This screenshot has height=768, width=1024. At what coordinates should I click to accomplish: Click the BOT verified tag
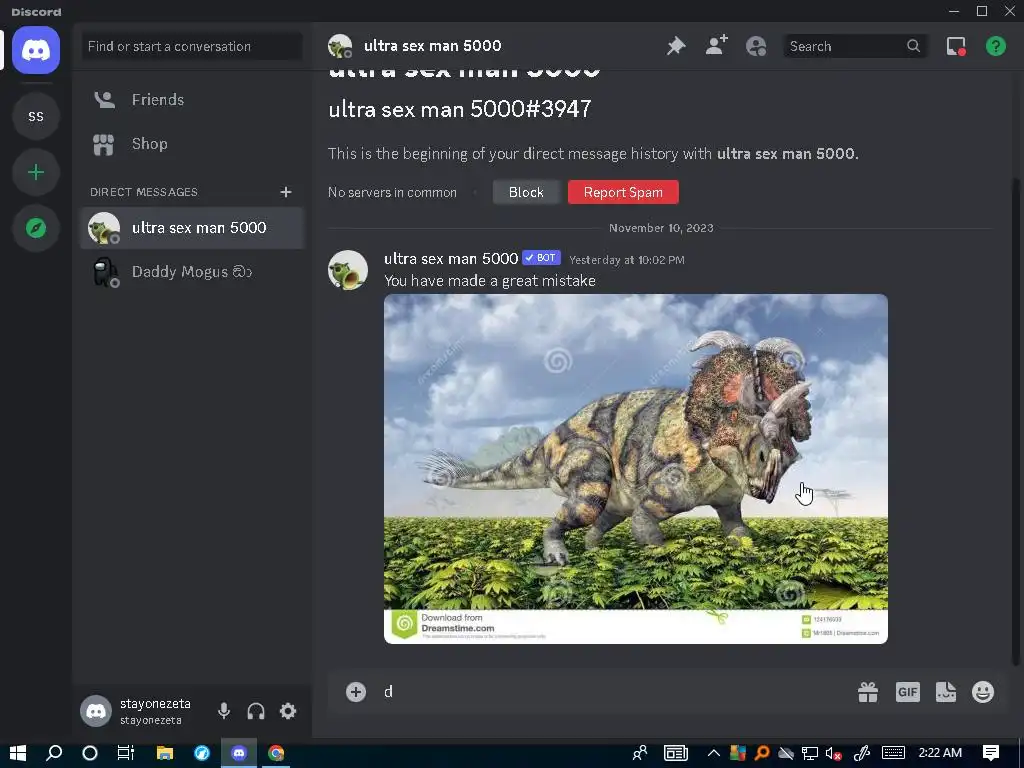coord(541,258)
